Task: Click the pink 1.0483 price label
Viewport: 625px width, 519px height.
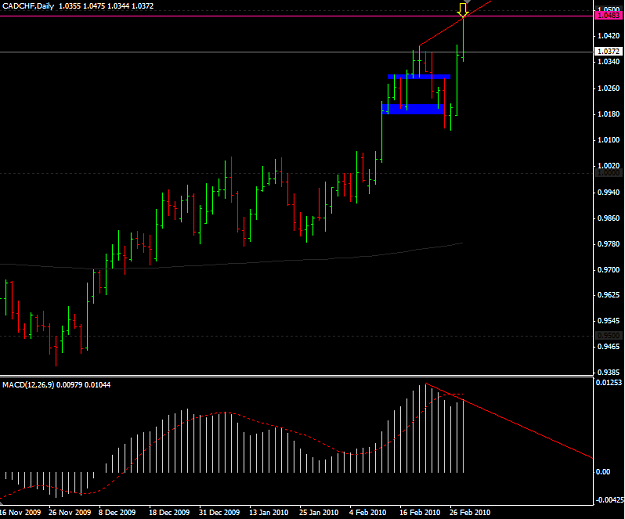Action: [x=608, y=16]
